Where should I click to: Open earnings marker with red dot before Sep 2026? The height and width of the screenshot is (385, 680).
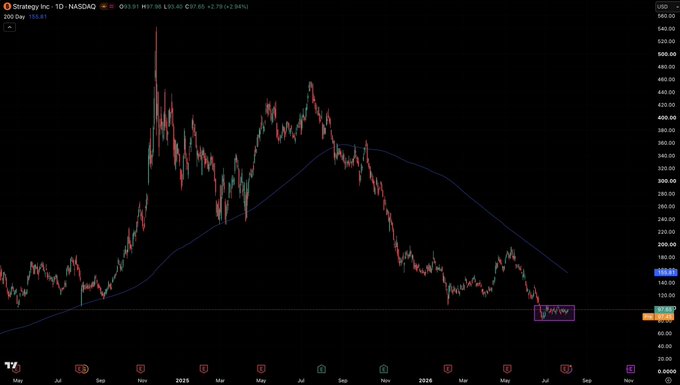(x=565, y=369)
